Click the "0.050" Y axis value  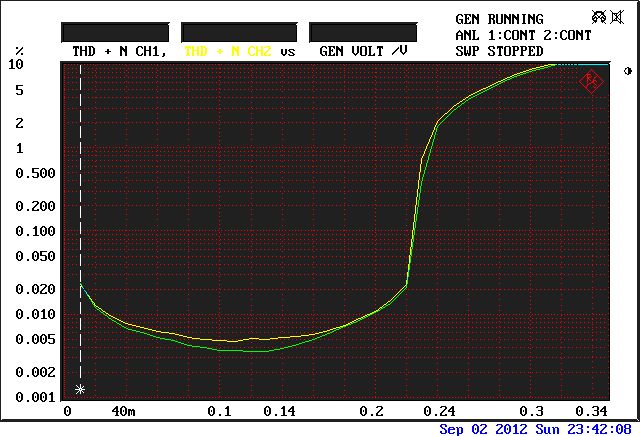tap(36, 256)
